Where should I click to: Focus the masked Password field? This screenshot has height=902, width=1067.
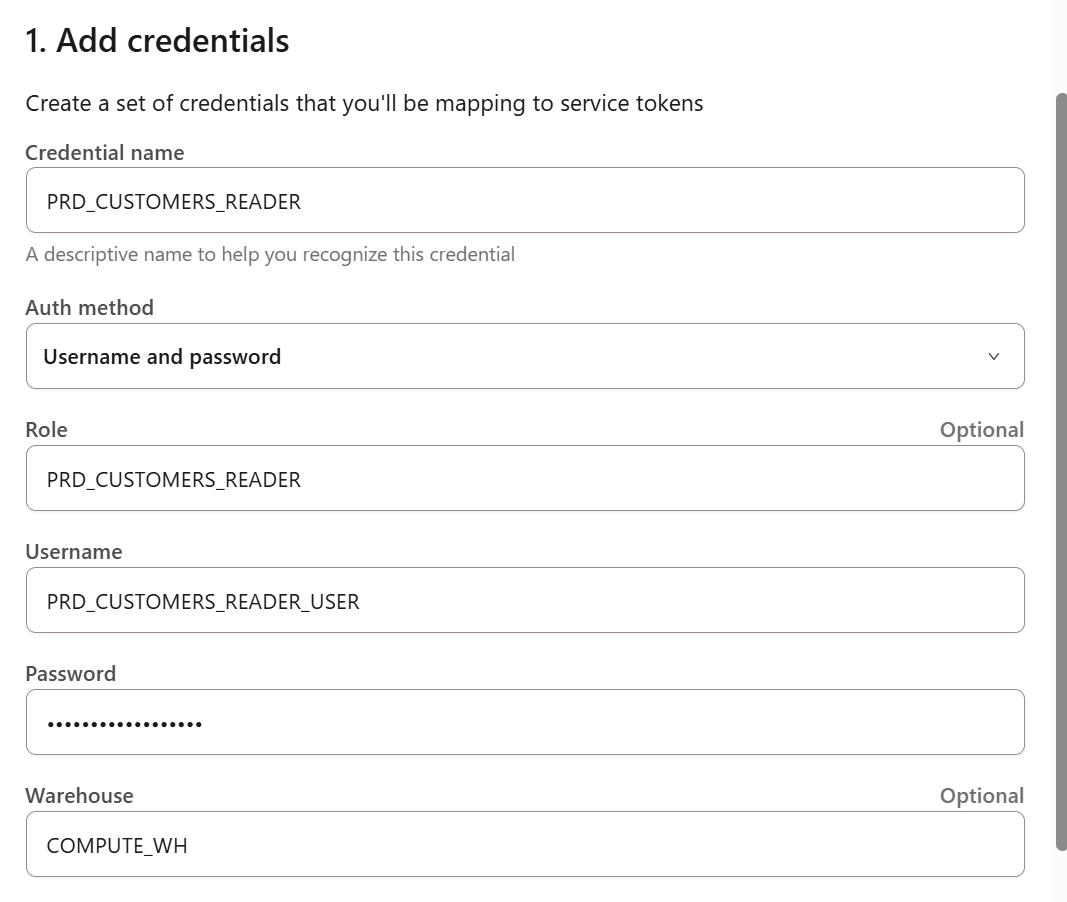tap(524, 722)
